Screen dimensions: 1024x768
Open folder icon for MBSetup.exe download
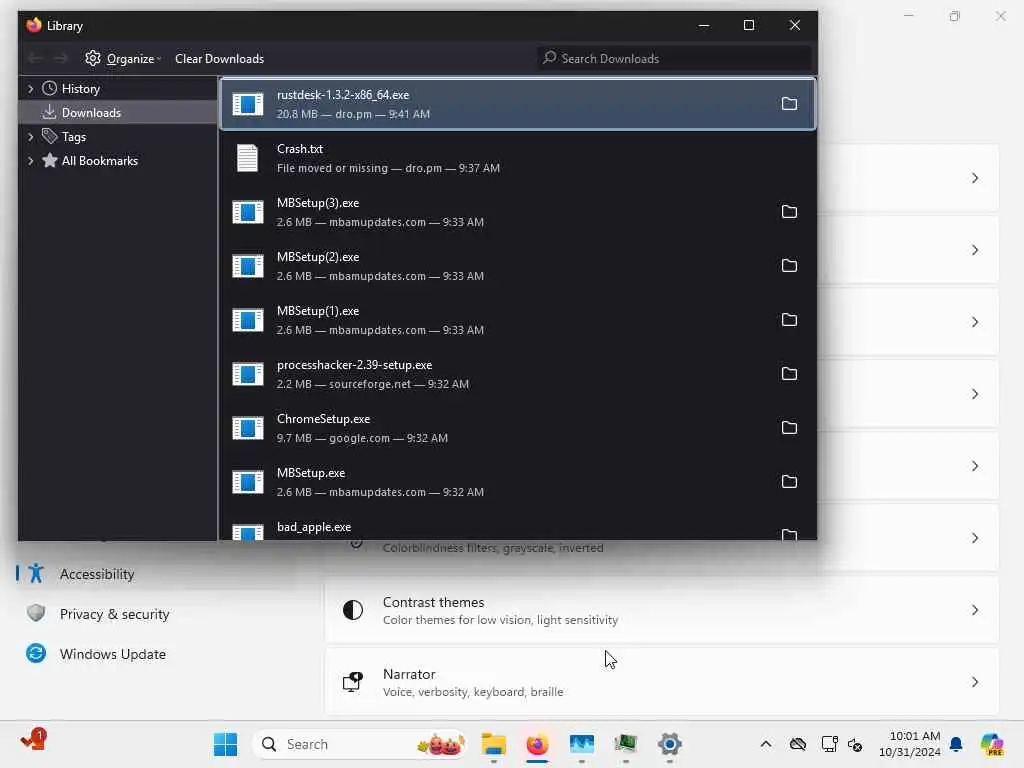pos(789,482)
